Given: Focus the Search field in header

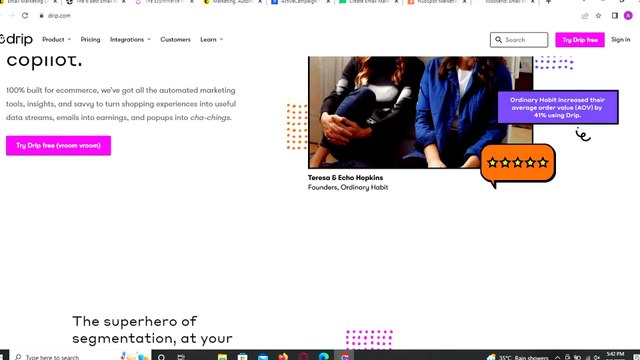Looking at the screenshot, I should point(519,40).
